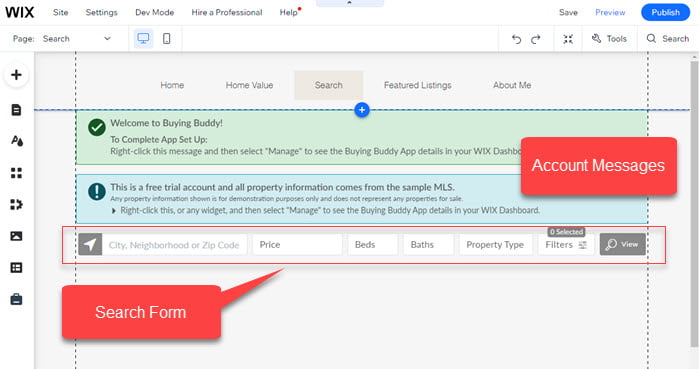Open the Site menu
This screenshot has height=369, width=699.
(61, 12)
